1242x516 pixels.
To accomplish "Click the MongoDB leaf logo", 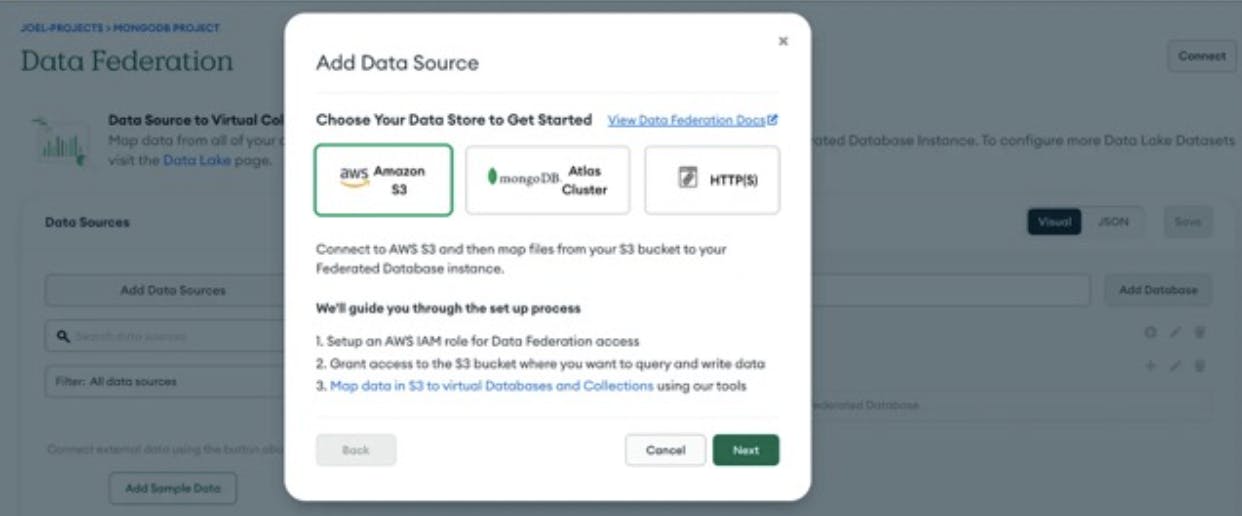I will [492, 177].
